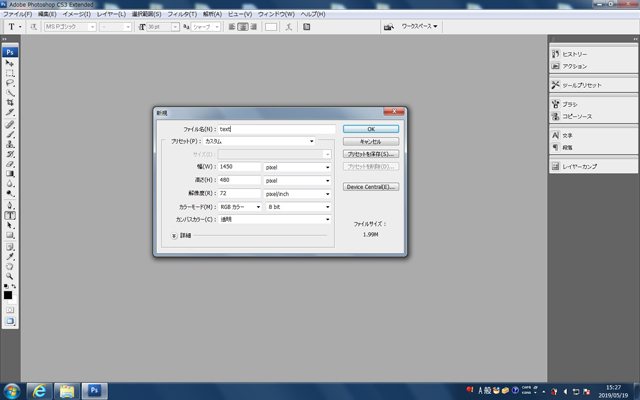Click the OK button

point(371,129)
